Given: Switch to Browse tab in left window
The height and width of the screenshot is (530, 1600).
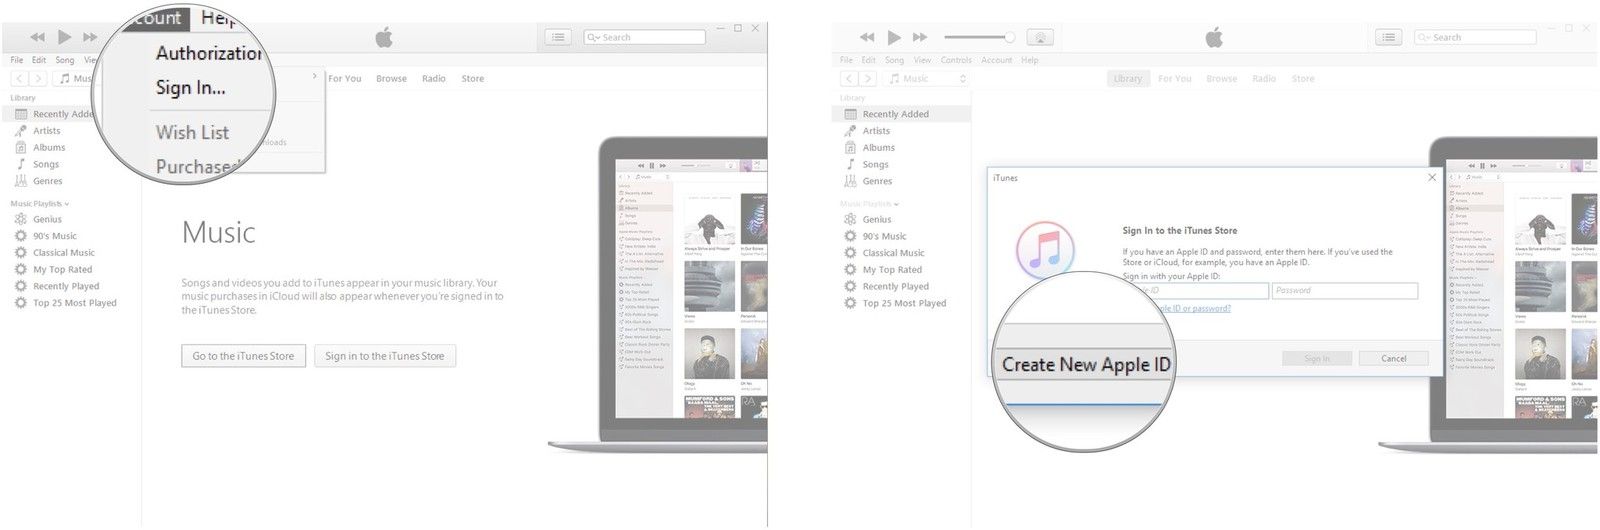Looking at the screenshot, I should coord(391,78).
